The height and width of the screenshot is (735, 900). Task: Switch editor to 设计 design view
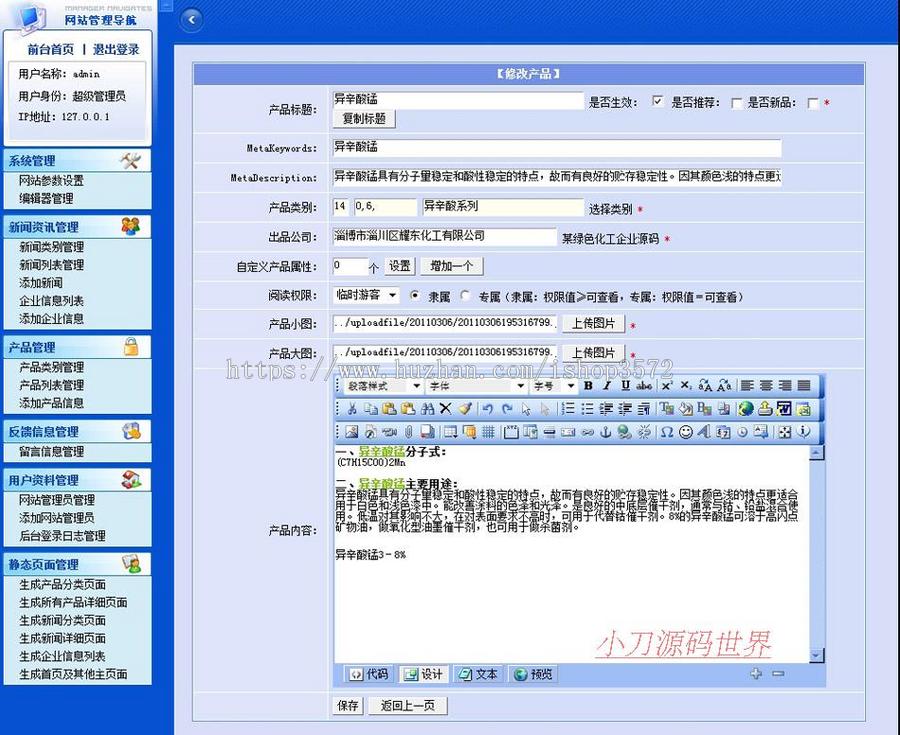(x=424, y=674)
